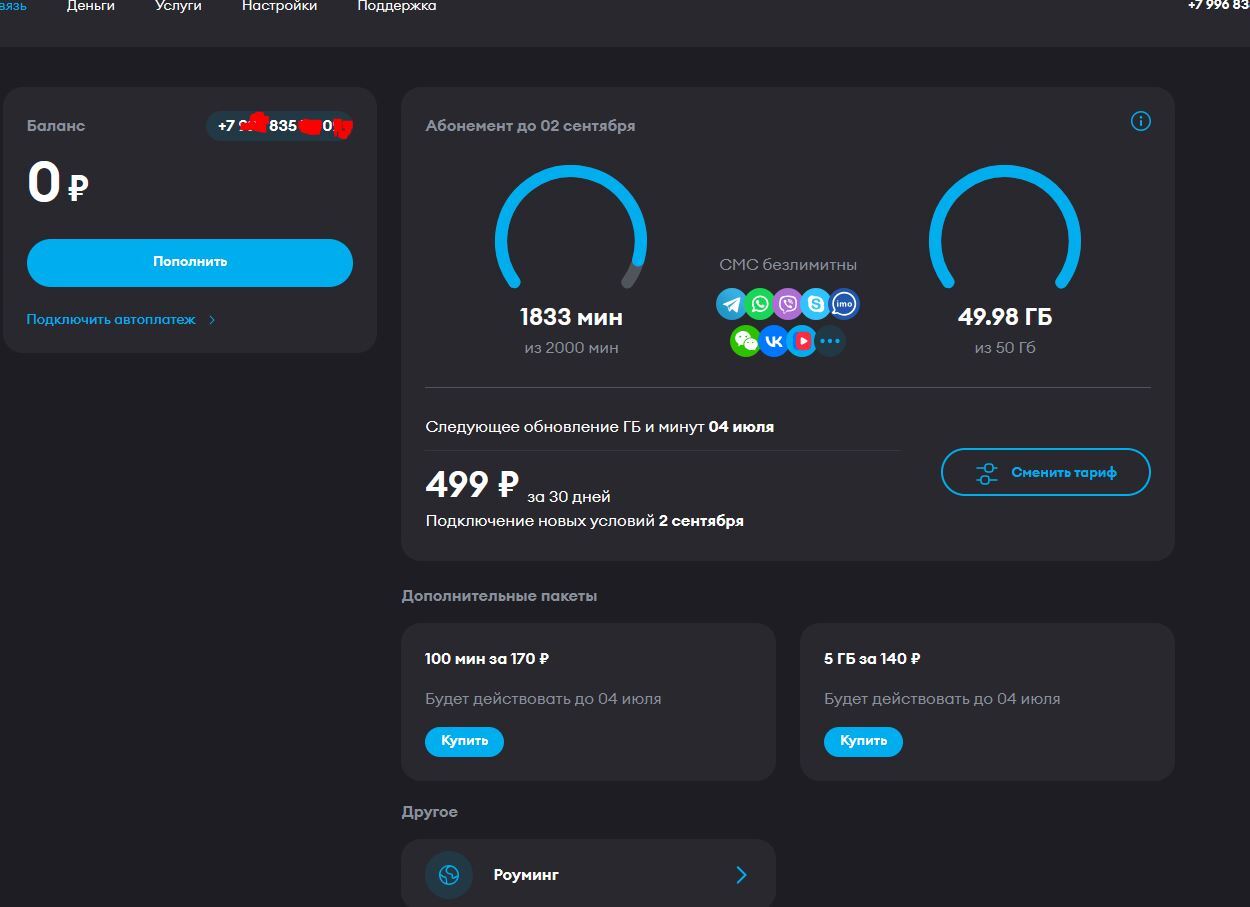Click the Skype messenger icon
Screen dimensions: 1250x907
[816, 304]
